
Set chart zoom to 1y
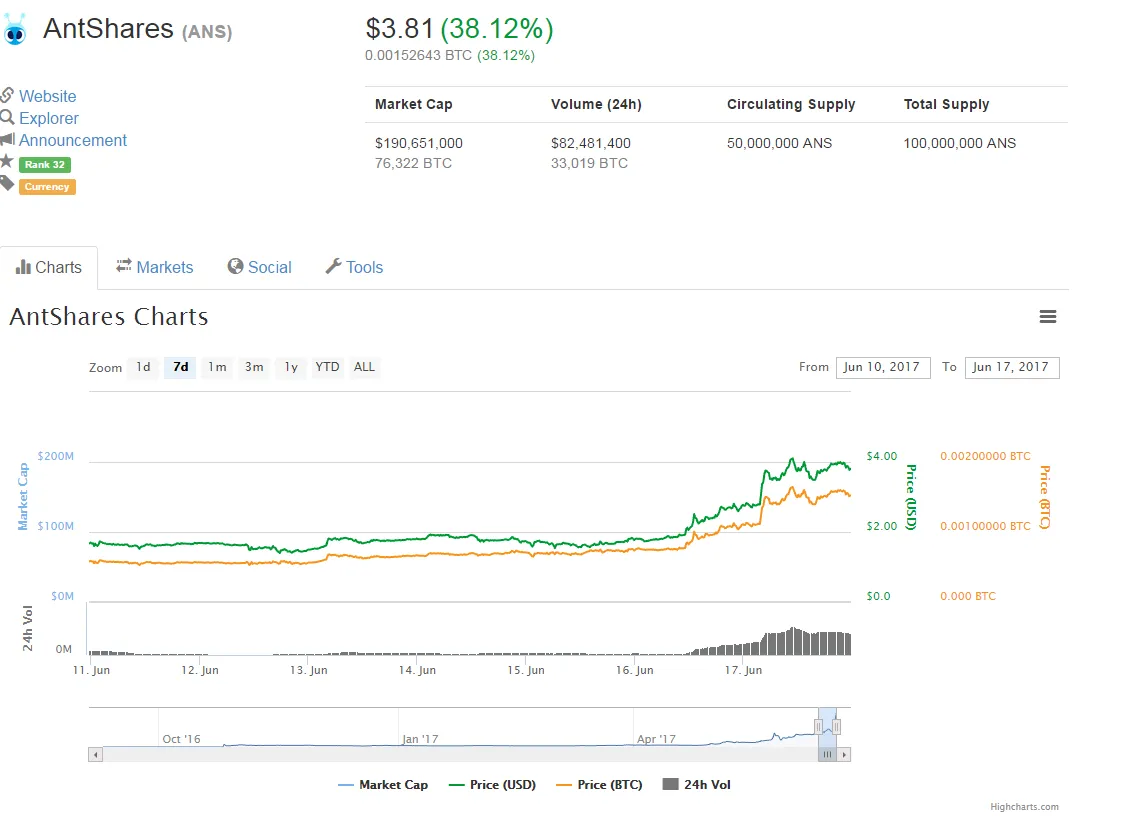point(291,367)
